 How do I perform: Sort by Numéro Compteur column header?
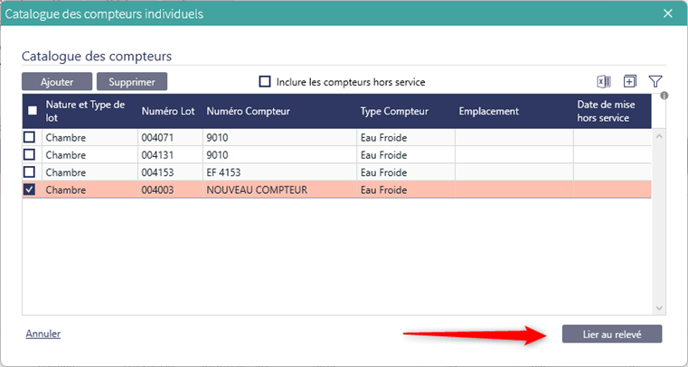[x=248, y=111]
